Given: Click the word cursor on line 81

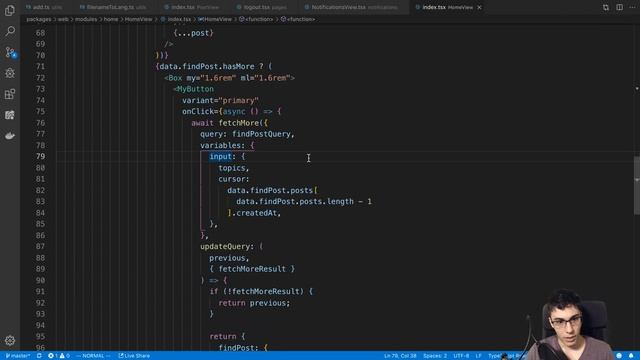Looking at the screenshot, I should tap(231, 179).
